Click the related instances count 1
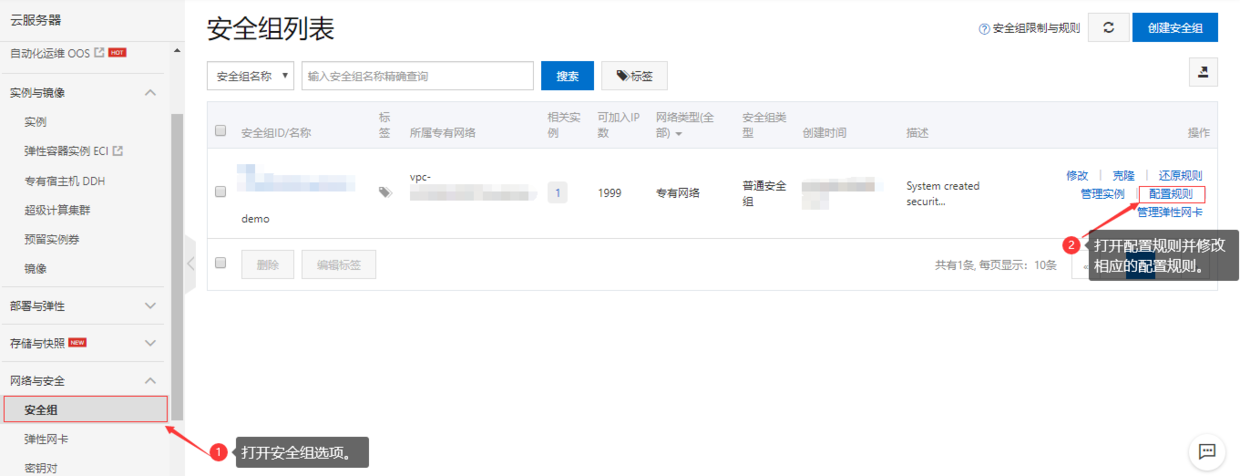Image resolution: width=1240 pixels, height=476 pixels. pos(557,192)
